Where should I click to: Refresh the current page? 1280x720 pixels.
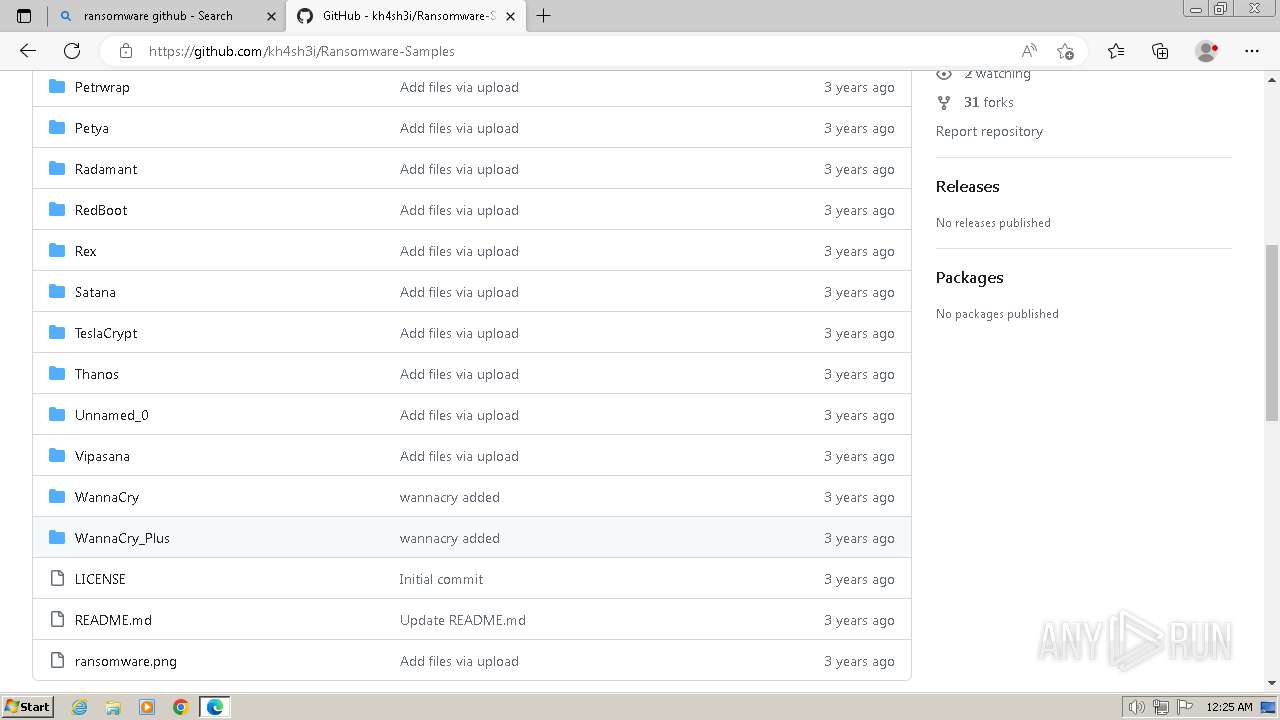[x=72, y=51]
